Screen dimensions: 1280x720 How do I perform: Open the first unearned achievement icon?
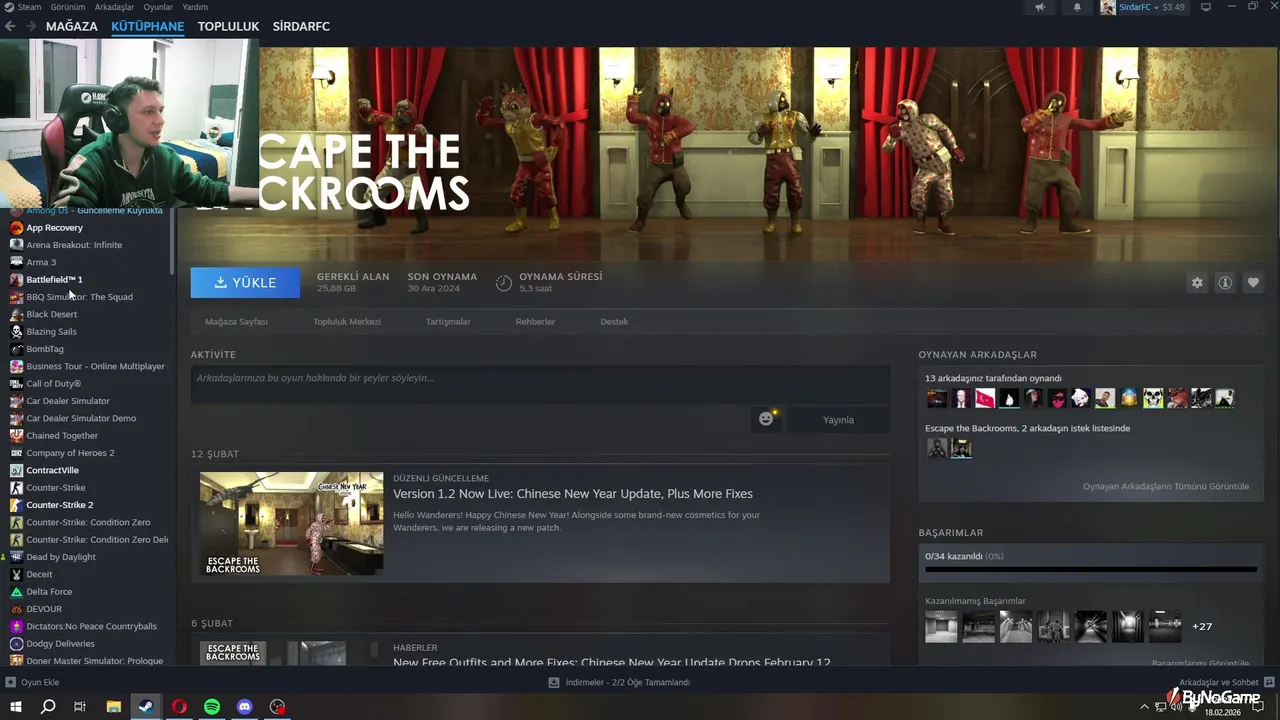click(941, 626)
